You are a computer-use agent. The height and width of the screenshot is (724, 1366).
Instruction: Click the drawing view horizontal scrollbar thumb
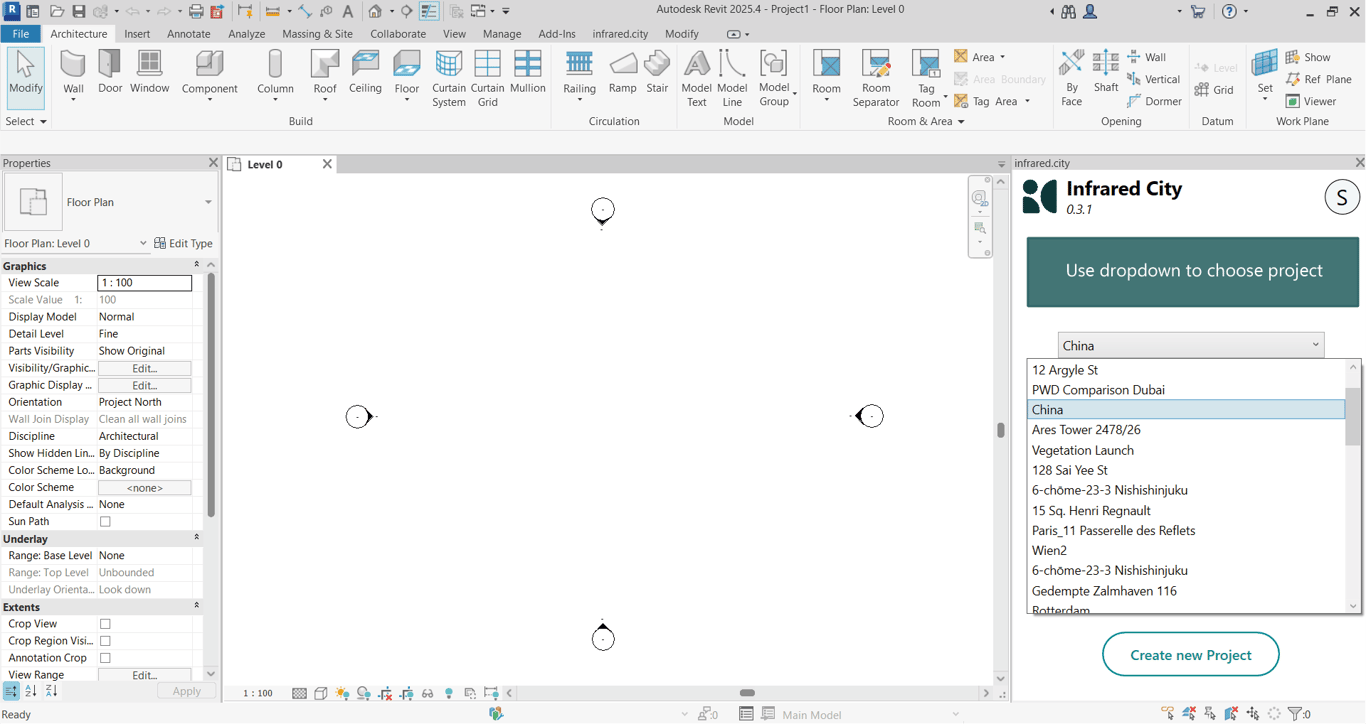(747, 693)
